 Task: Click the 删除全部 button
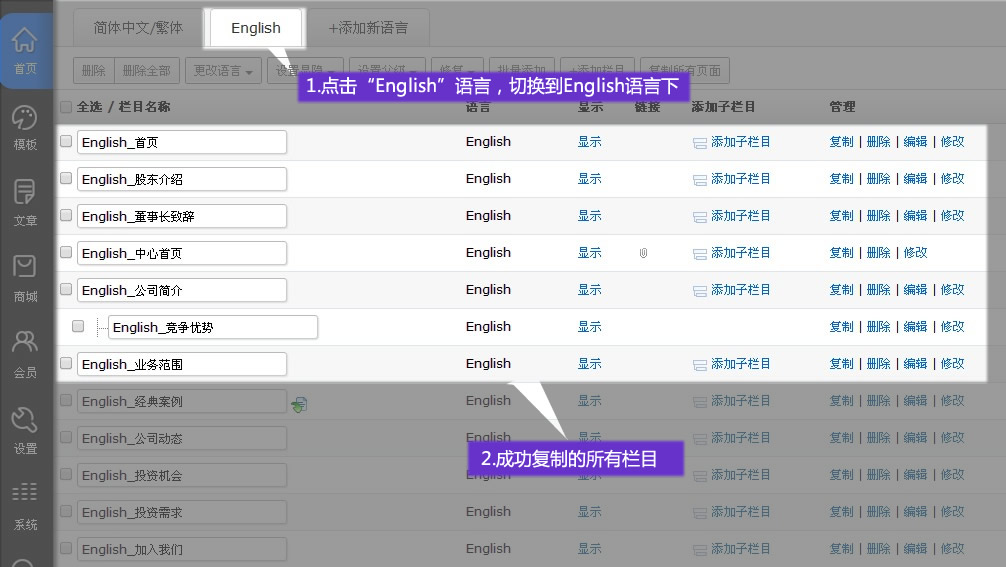pos(146,71)
